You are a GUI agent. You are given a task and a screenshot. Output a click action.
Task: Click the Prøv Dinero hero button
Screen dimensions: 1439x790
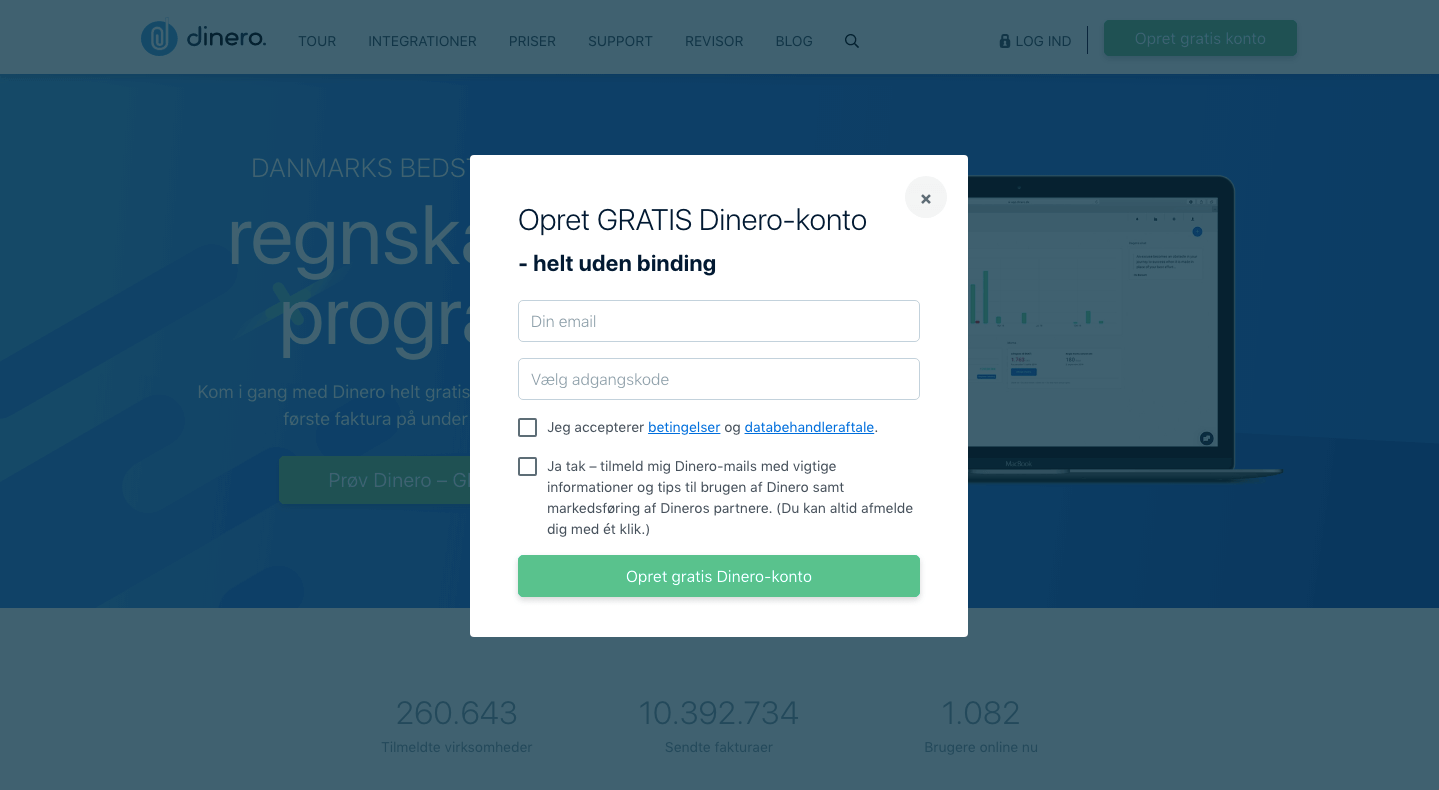click(x=375, y=480)
